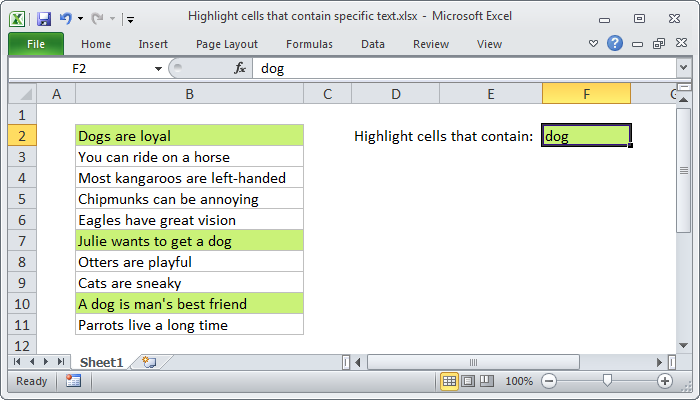Viewport: 700px width, 400px height.
Task: Open the Review ribbon tab
Action: (x=431, y=44)
